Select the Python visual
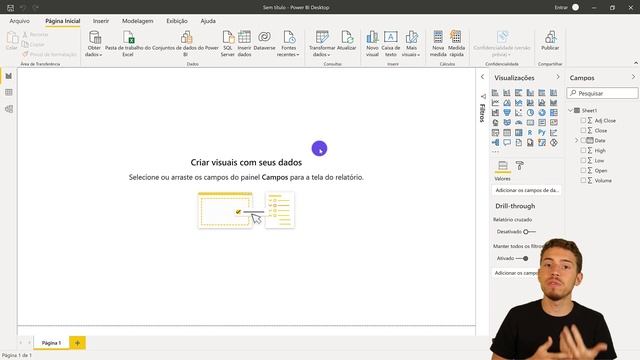 tap(542, 132)
